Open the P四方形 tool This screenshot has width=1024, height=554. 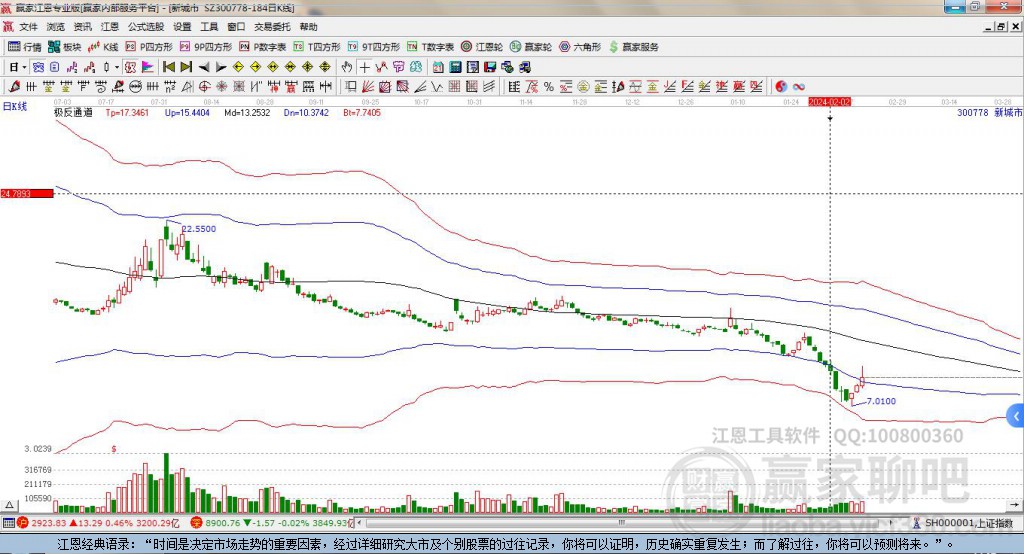pos(148,47)
